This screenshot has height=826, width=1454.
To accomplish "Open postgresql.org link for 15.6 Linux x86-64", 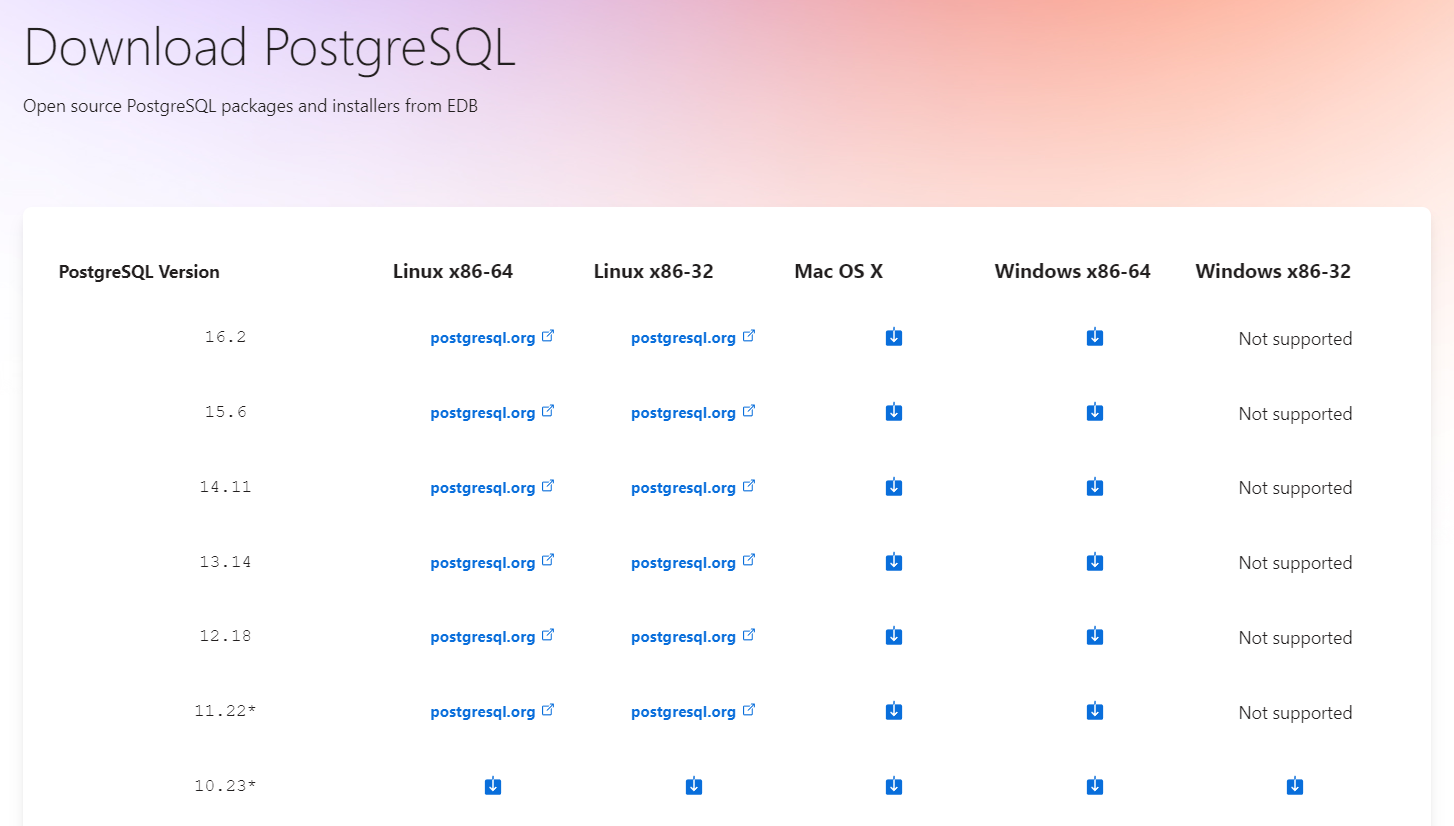I will (492, 413).
